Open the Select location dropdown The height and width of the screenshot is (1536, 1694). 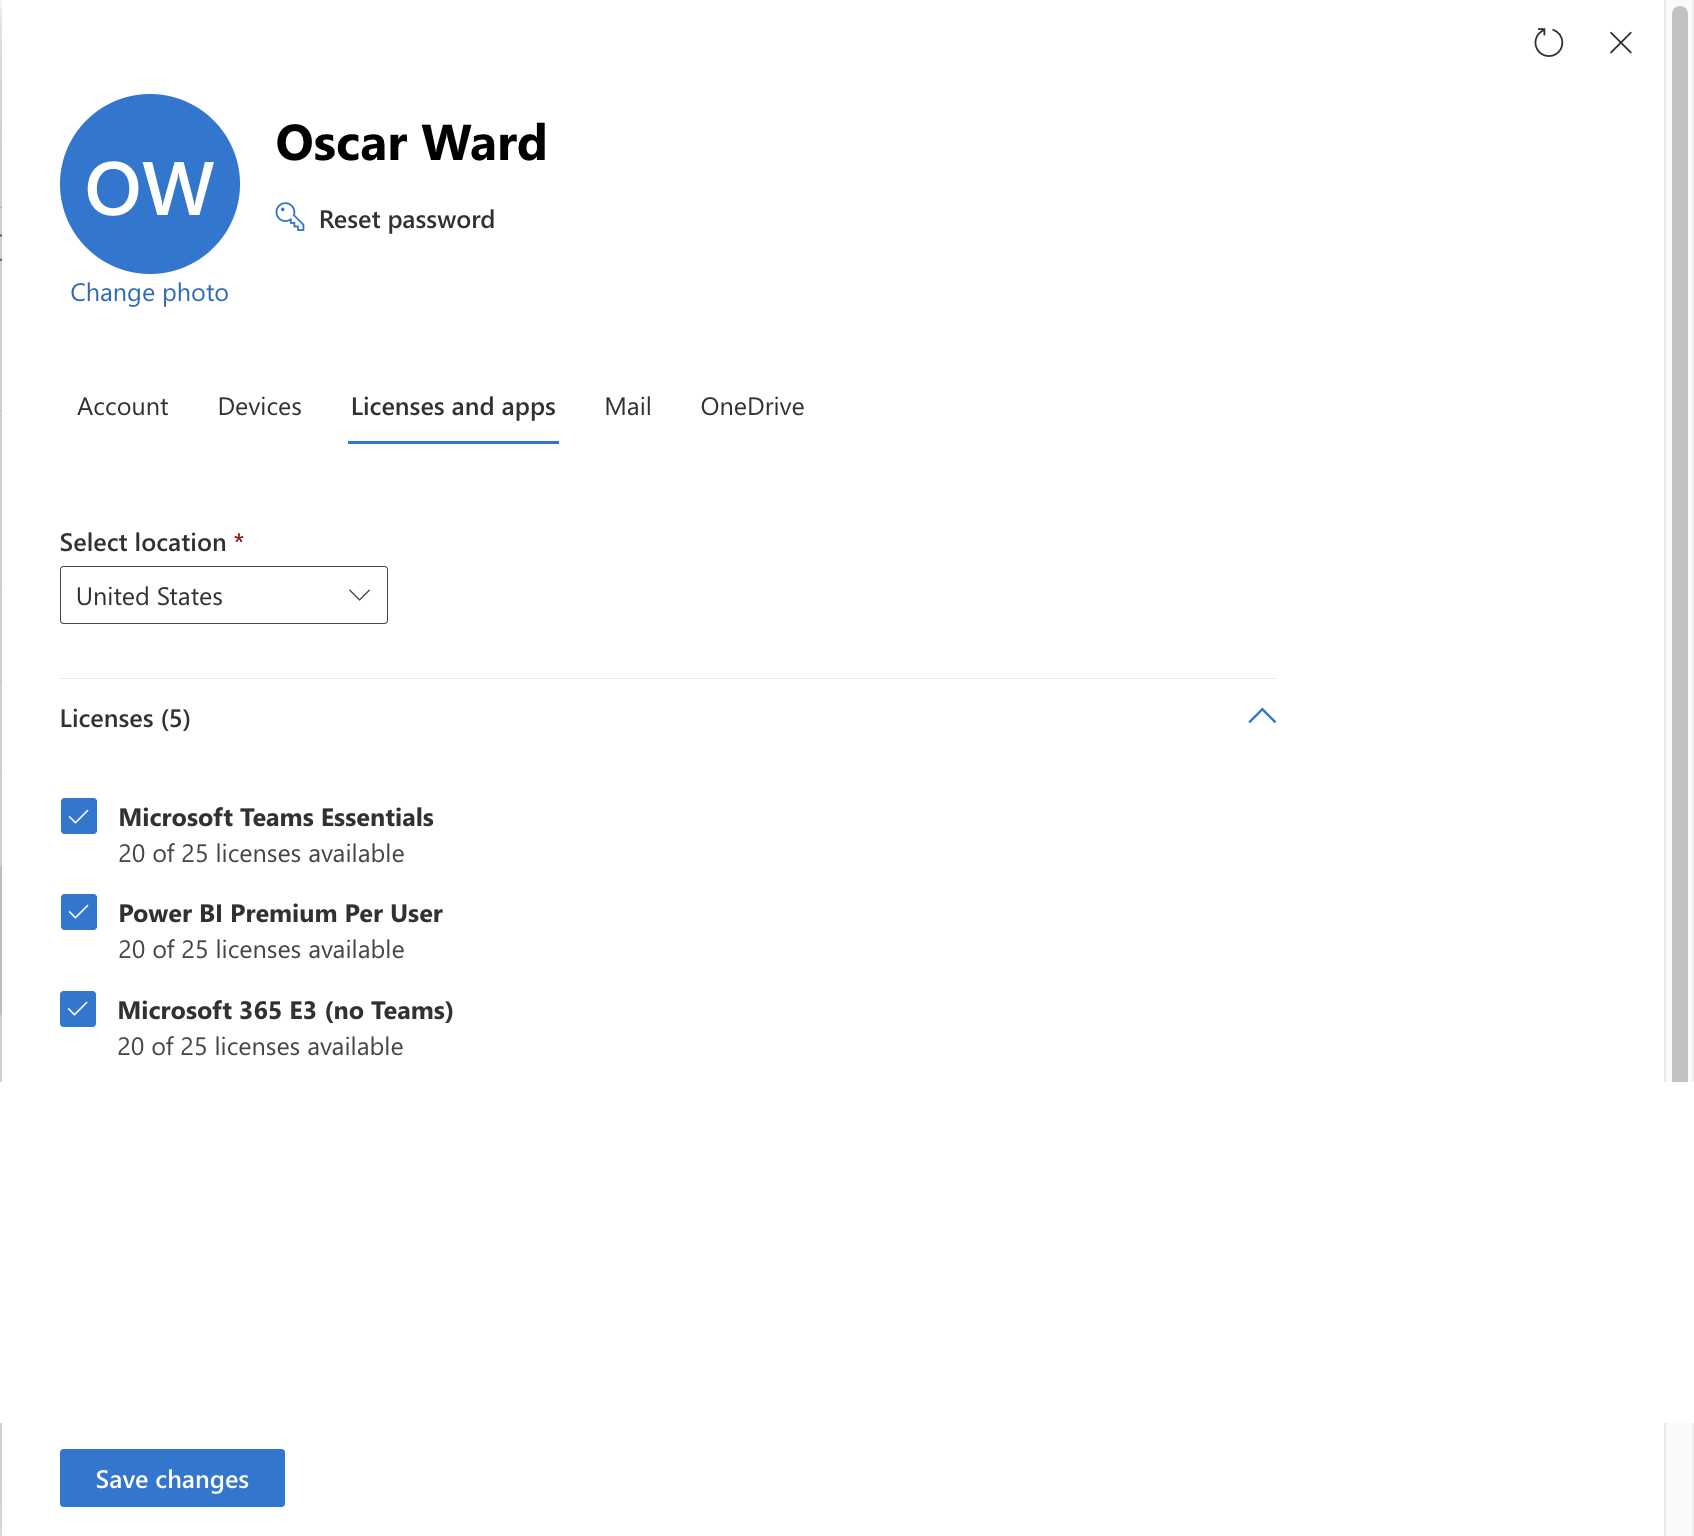point(224,595)
